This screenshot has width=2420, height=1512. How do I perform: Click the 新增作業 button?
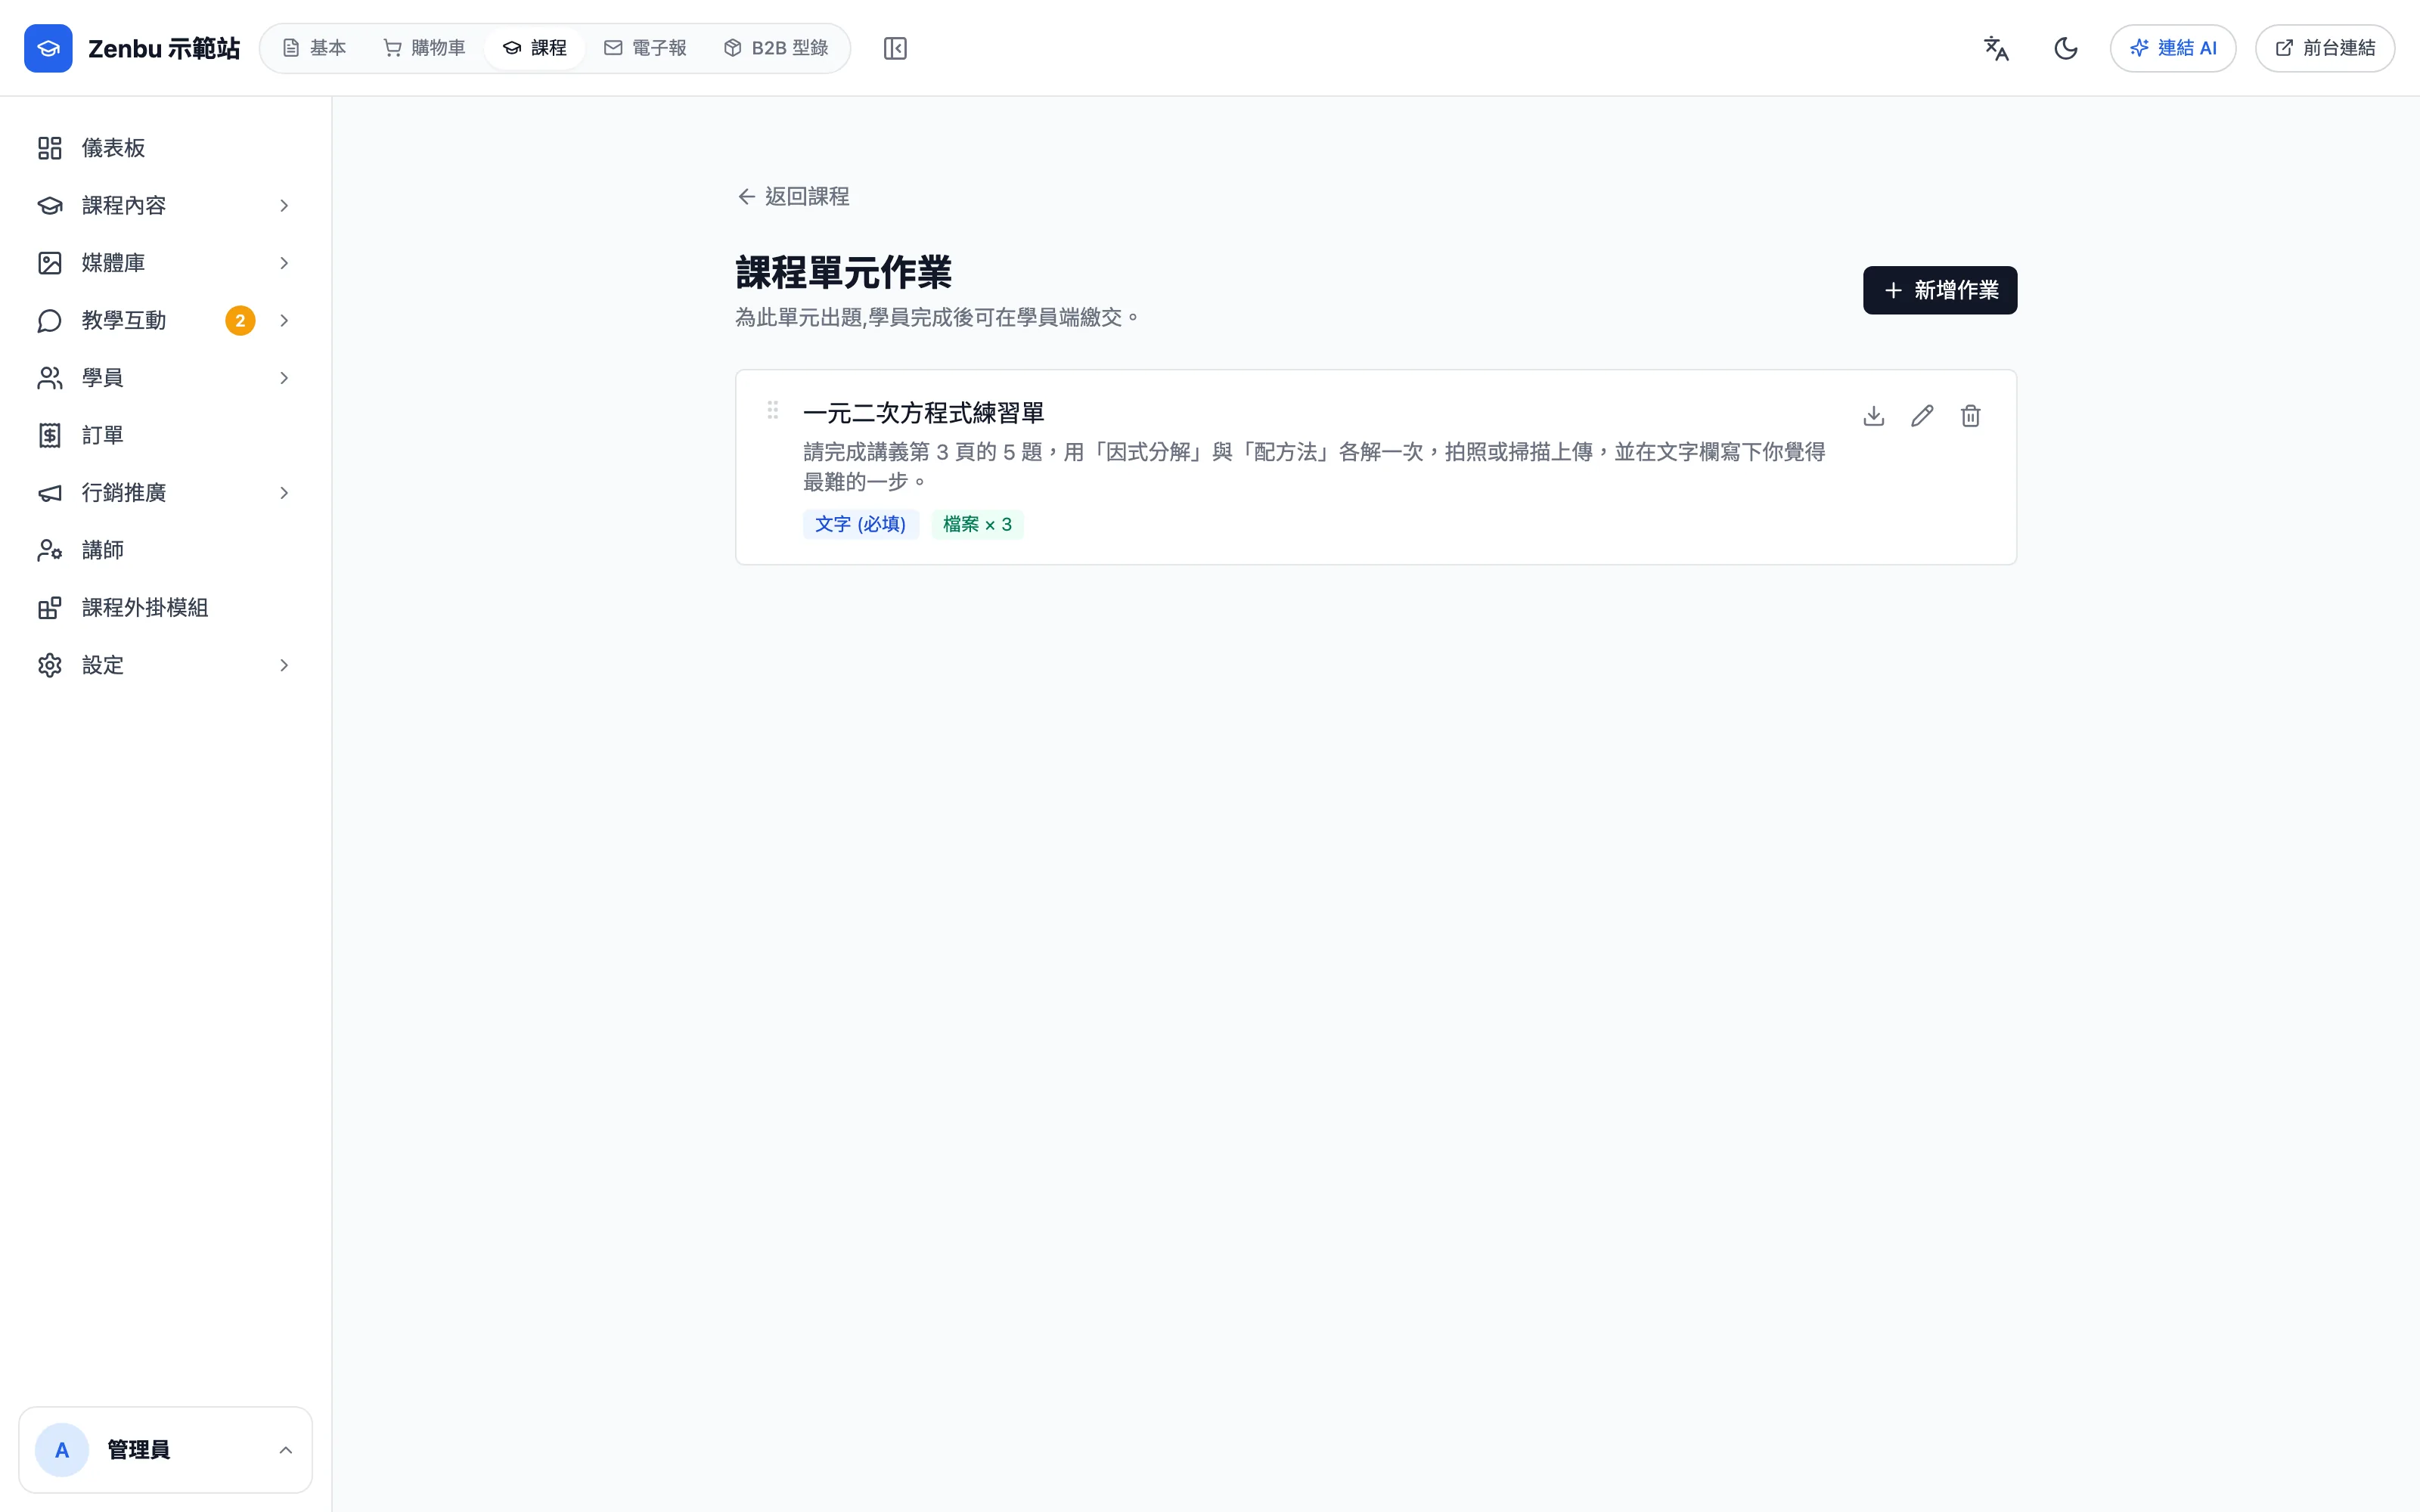tap(1940, 290)
